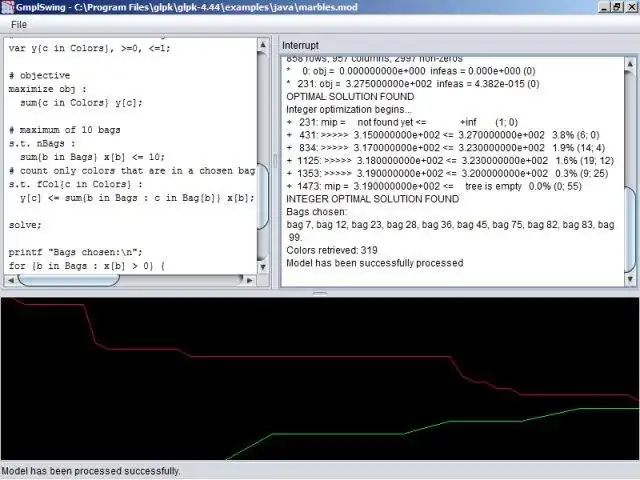Click the 'Bags chosen:' output line

317,212
